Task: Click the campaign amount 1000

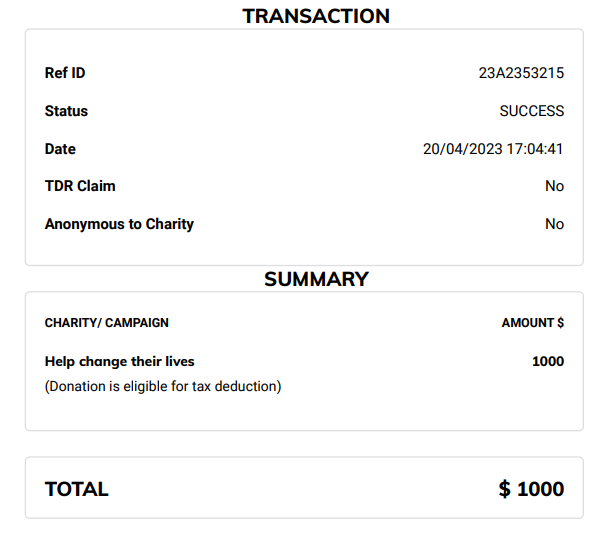Action: 547,361
